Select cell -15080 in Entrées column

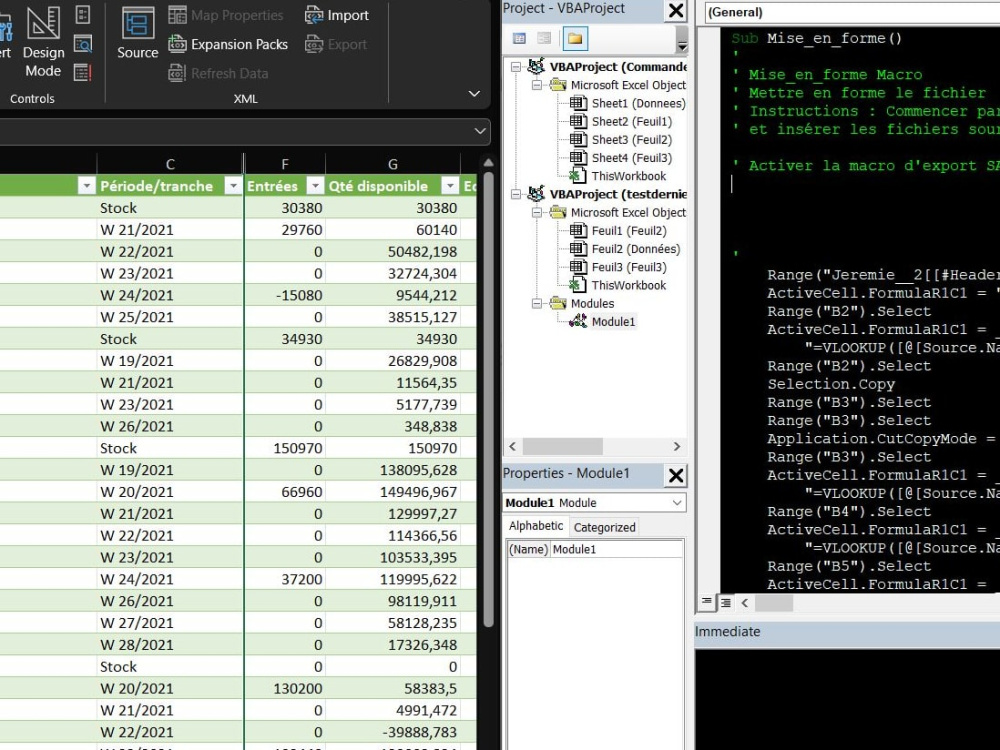click(x=284, y=295)
